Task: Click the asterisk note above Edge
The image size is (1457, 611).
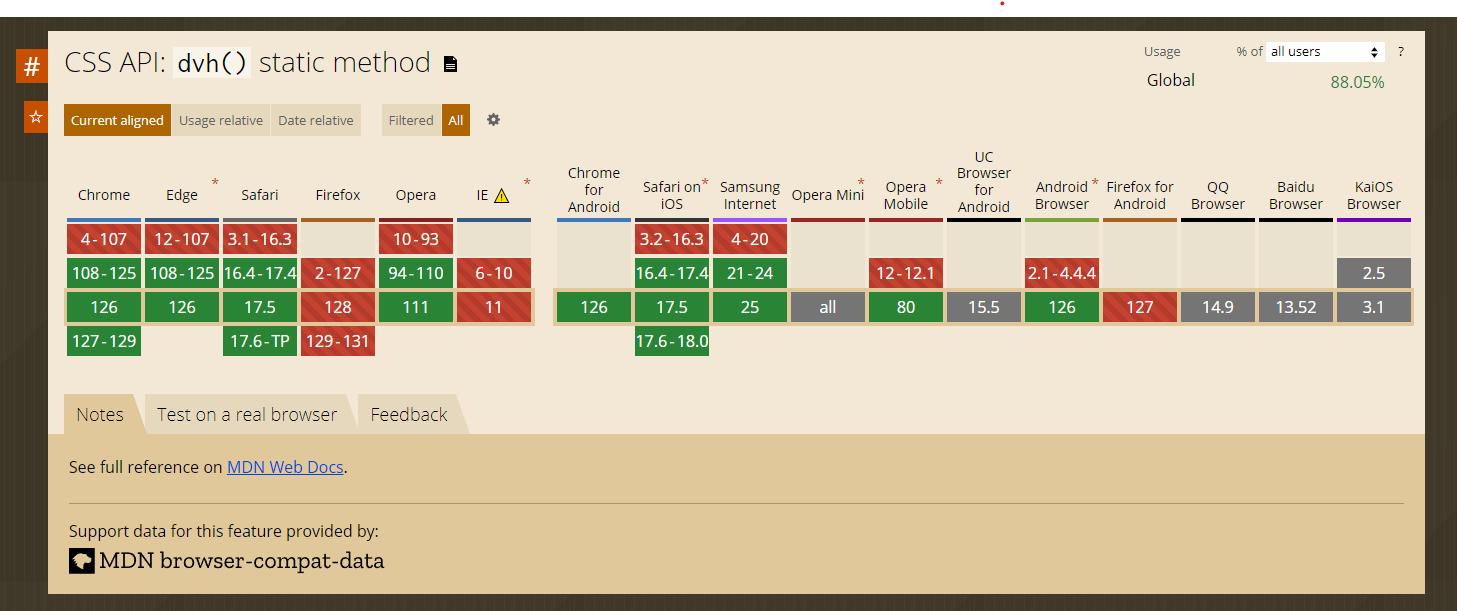Action: [214, 180]
